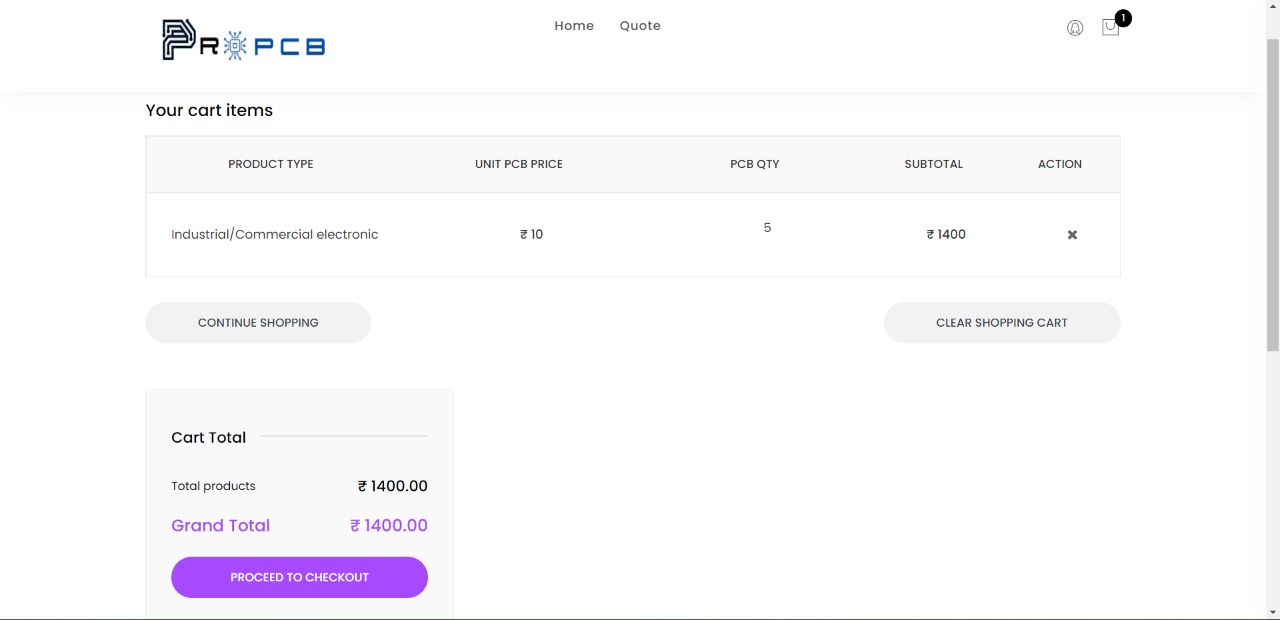The image size is (1280, 620).
Task: Click the Grand Total amount
Action: pos(389,526)
